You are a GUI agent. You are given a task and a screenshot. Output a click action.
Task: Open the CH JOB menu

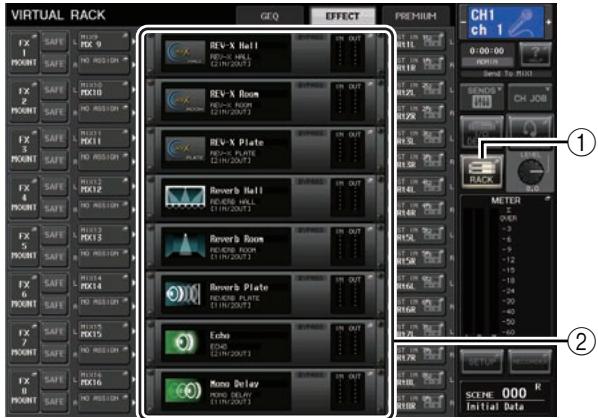click(x=530, y=97)
